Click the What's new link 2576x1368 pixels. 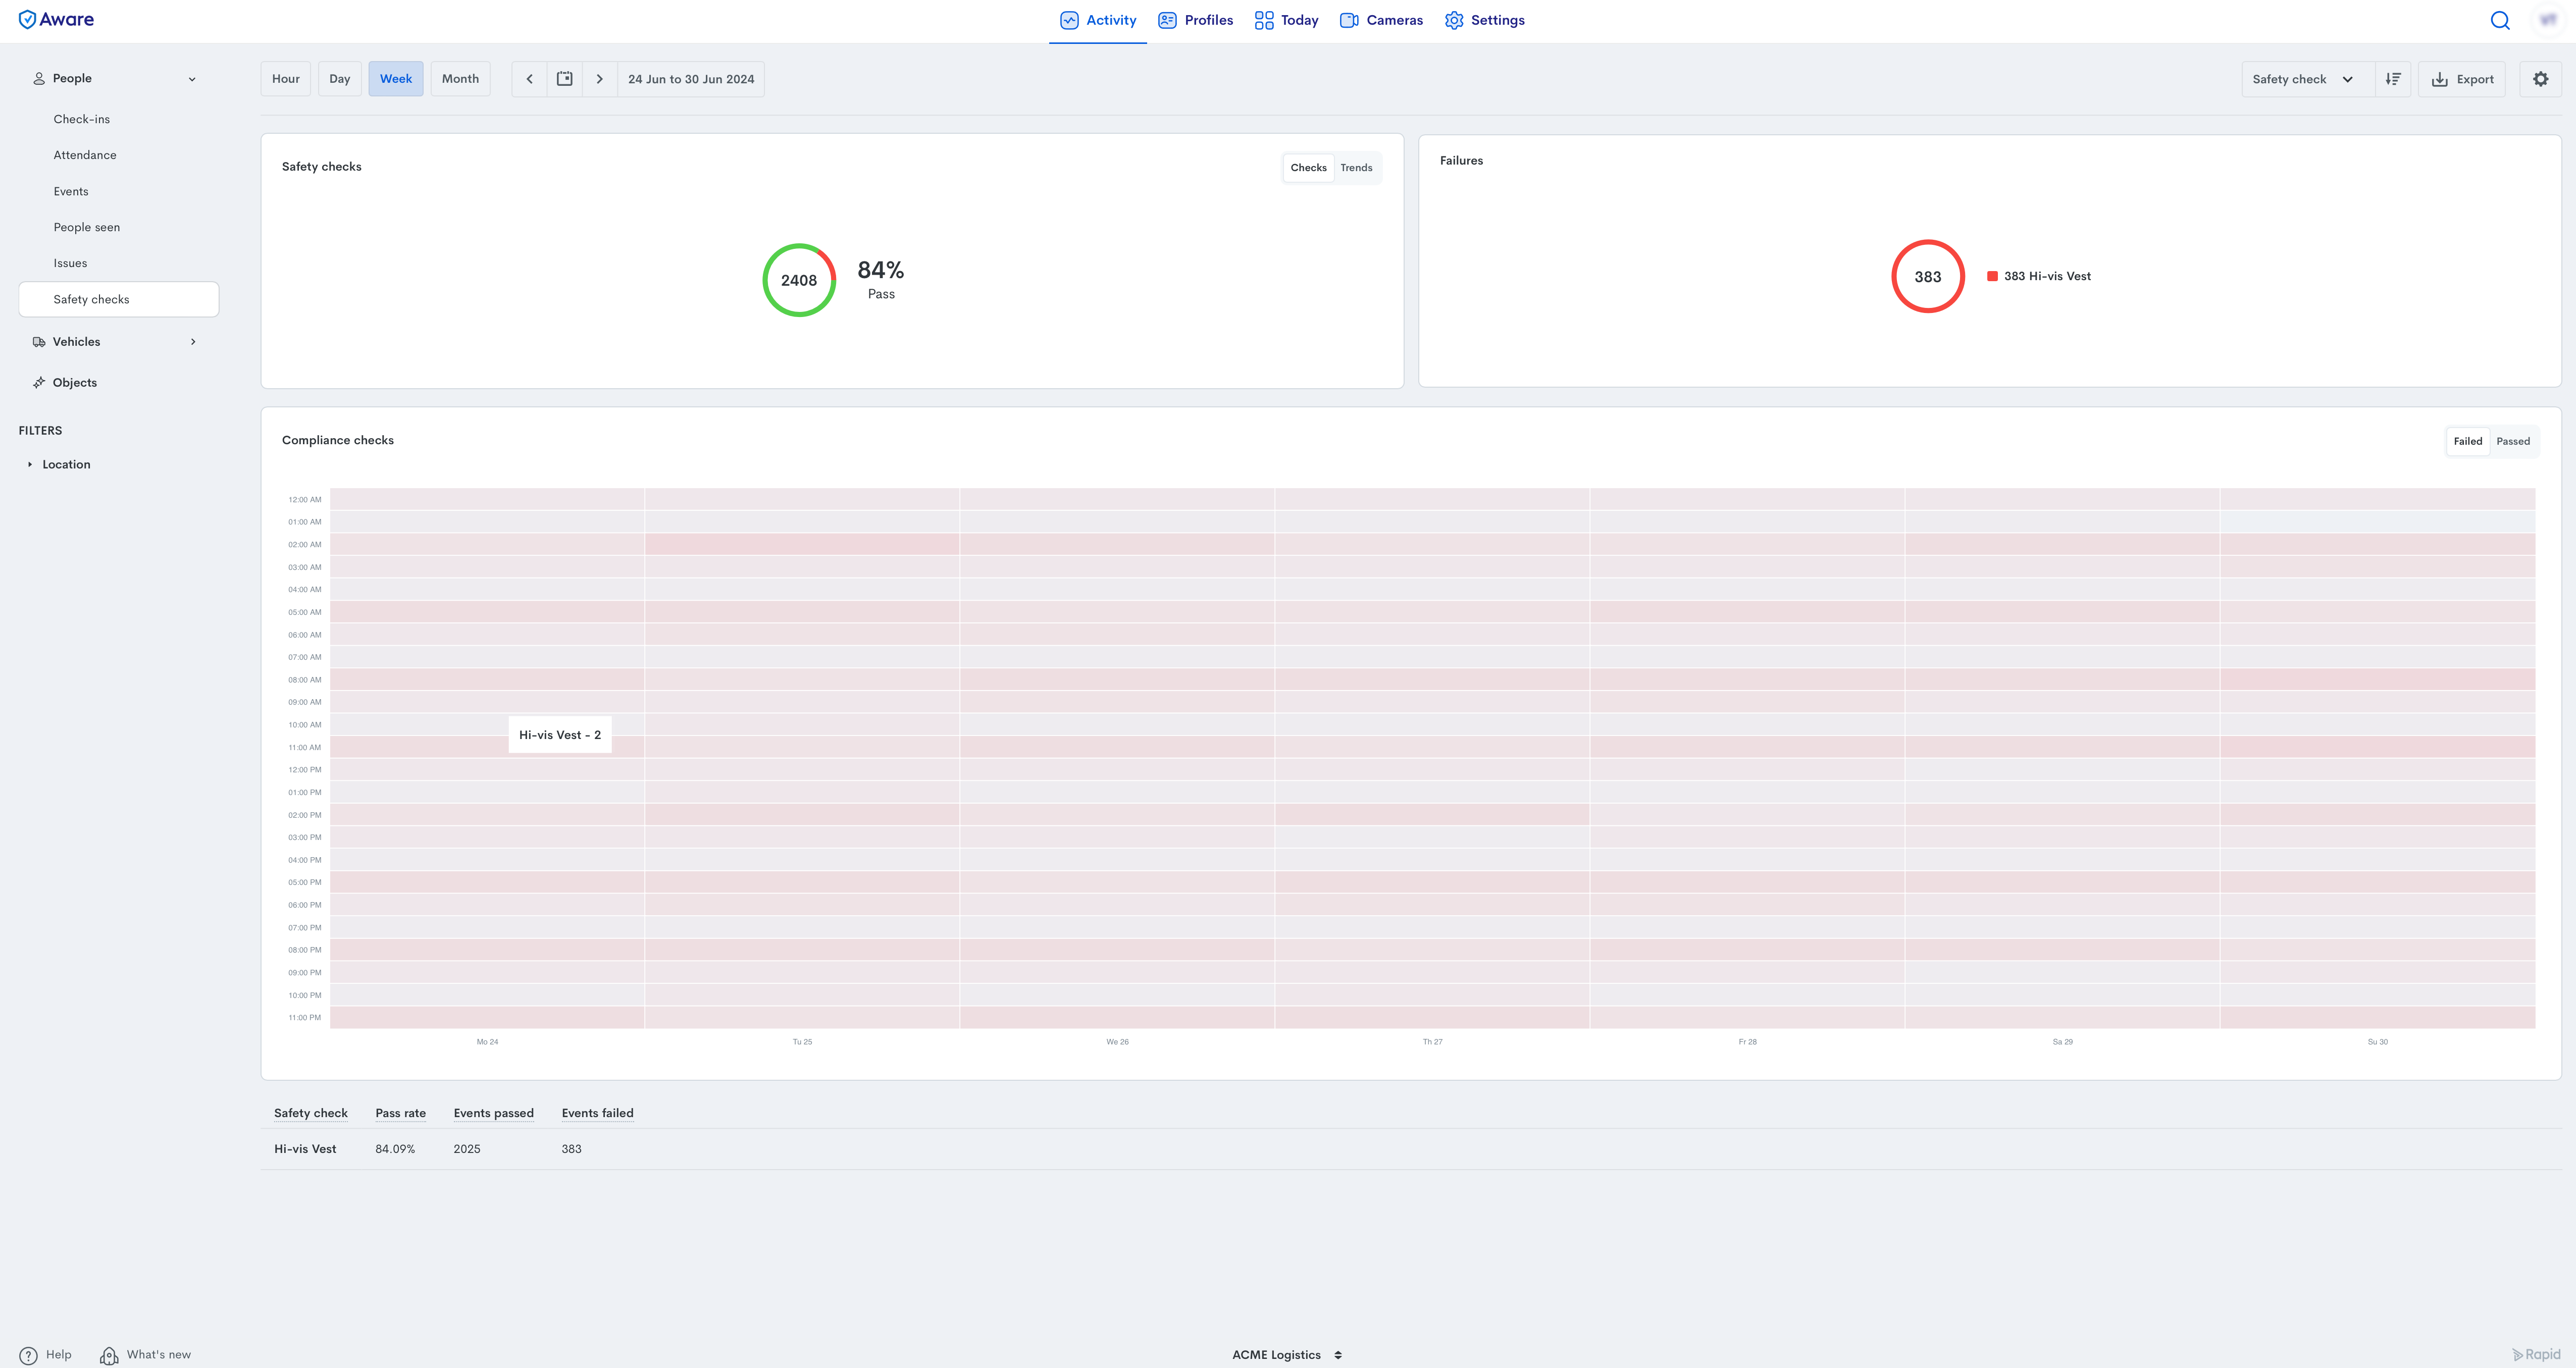159,1355
